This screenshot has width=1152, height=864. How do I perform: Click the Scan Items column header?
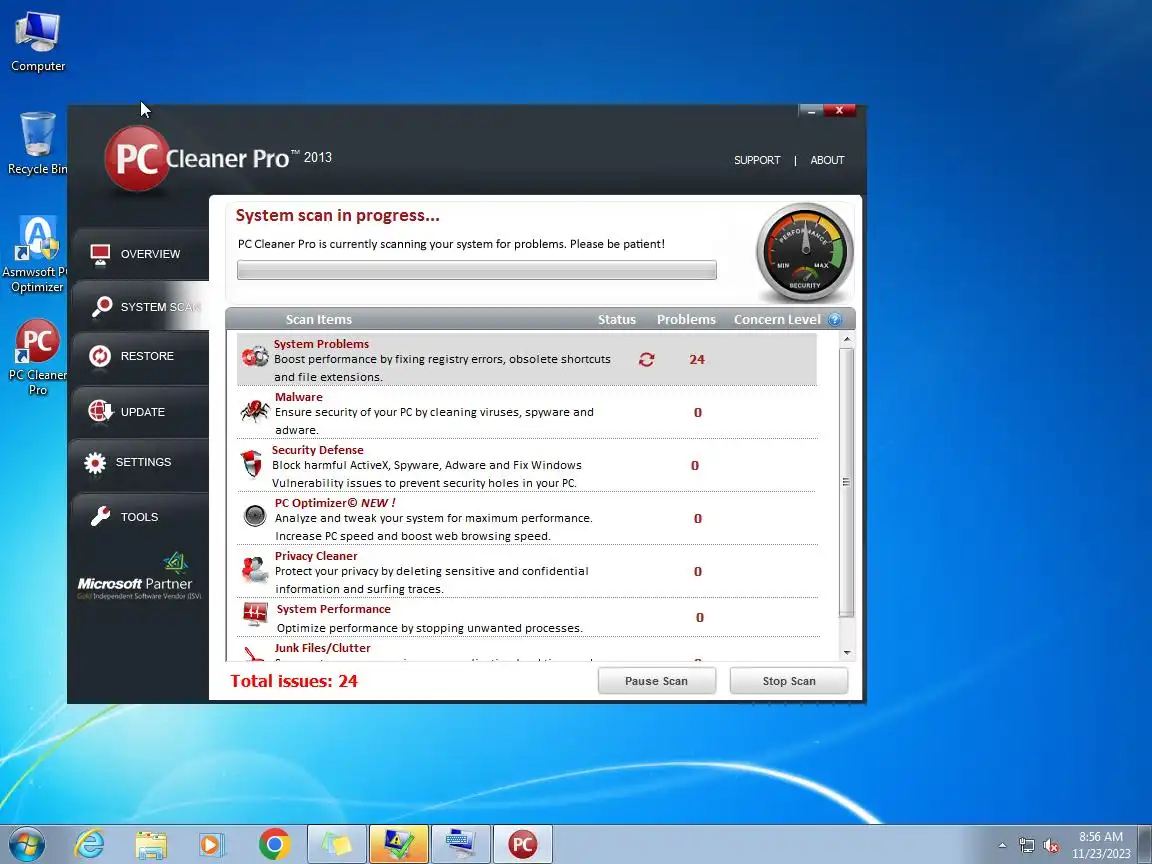[319, 320]
